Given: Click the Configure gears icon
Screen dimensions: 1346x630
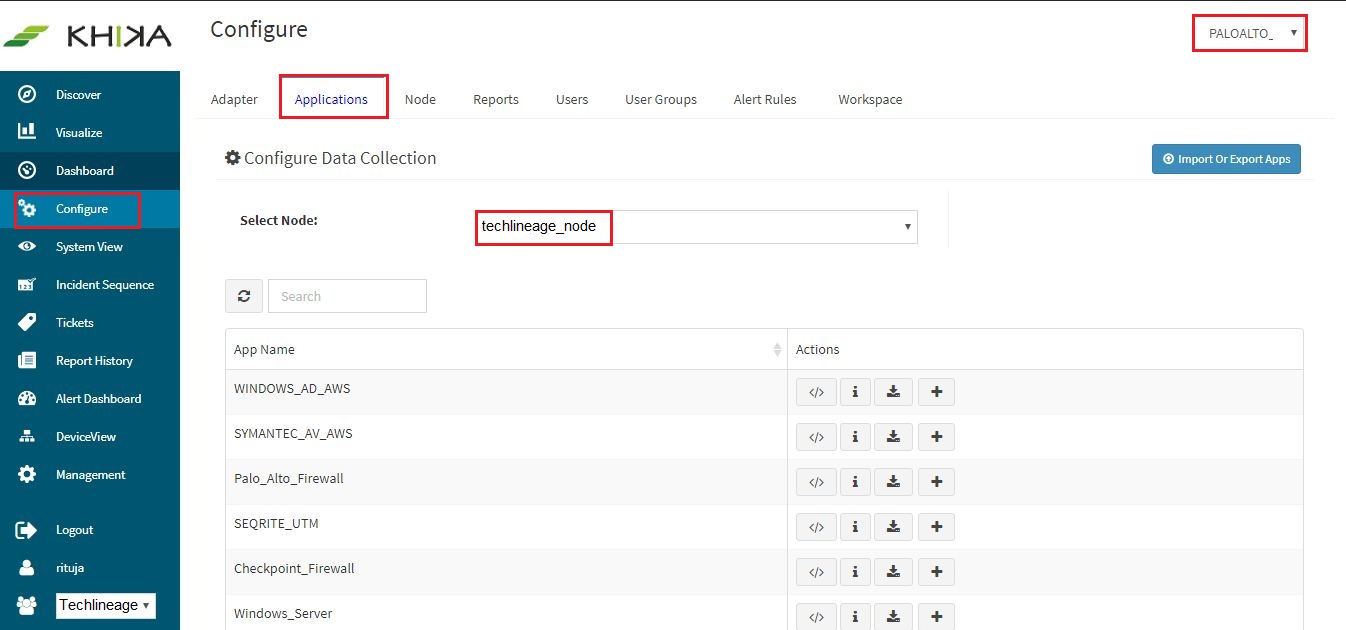Looking at the screenshot, I should pos(28,209).
